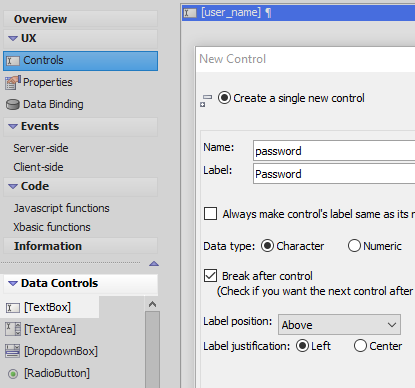This screenshot has height=388, width=415.
Task: Open the Properties pane
Action: 39,82
